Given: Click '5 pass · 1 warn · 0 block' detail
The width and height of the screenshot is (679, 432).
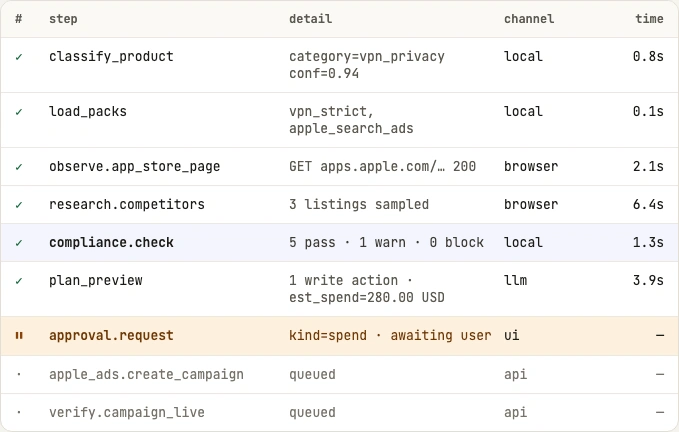Looking at the screenshot, I should tap(386, 242).
